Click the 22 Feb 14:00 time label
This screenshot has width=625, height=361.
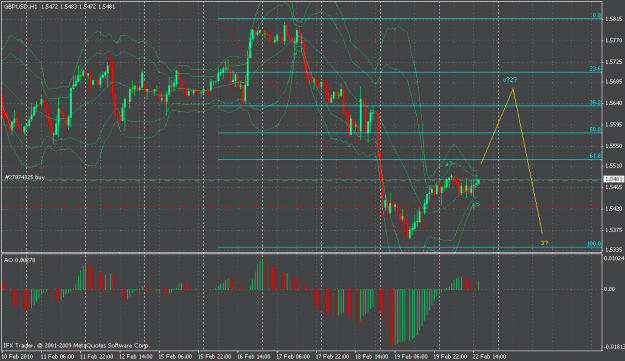coord(489,356)
